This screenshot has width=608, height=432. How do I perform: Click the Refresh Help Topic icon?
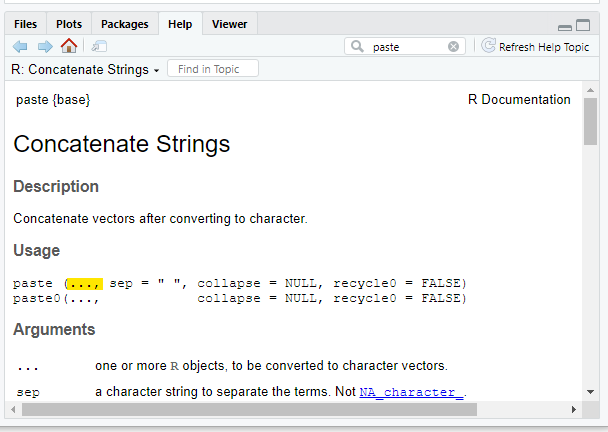488,46
